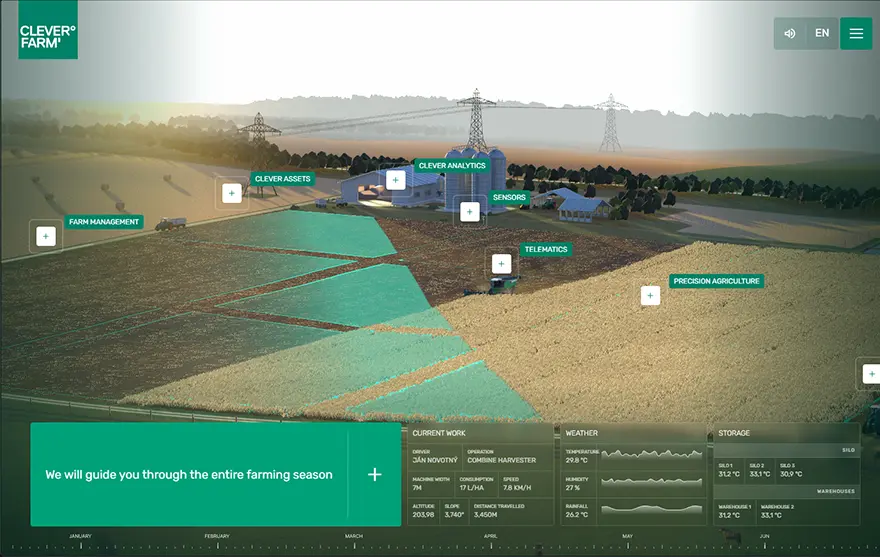Image resolution: width=880 pixels, height=557 pixels.
Task: Open the EN language selector
Action: 822,33
